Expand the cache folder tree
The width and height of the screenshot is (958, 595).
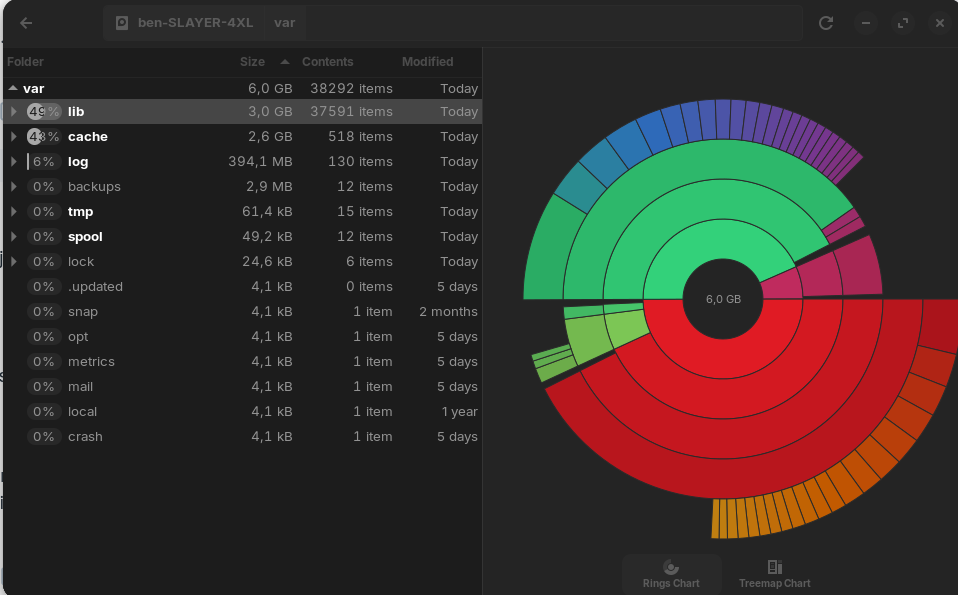click(x=14, y=136)
